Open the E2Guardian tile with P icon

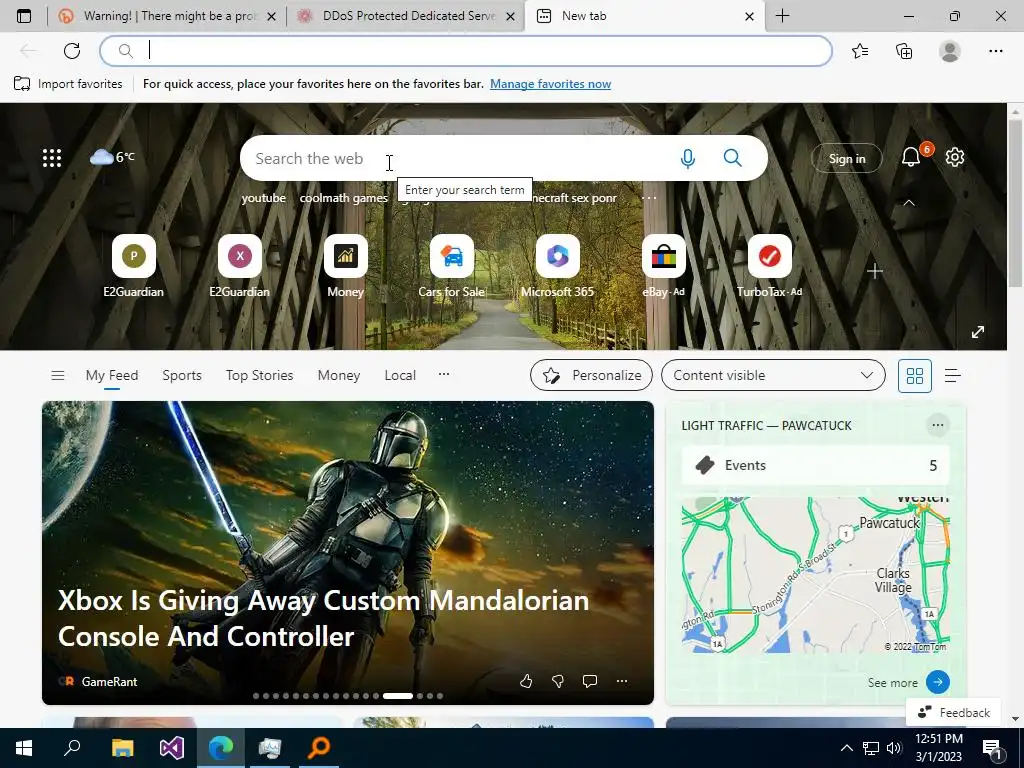[133, 266]
